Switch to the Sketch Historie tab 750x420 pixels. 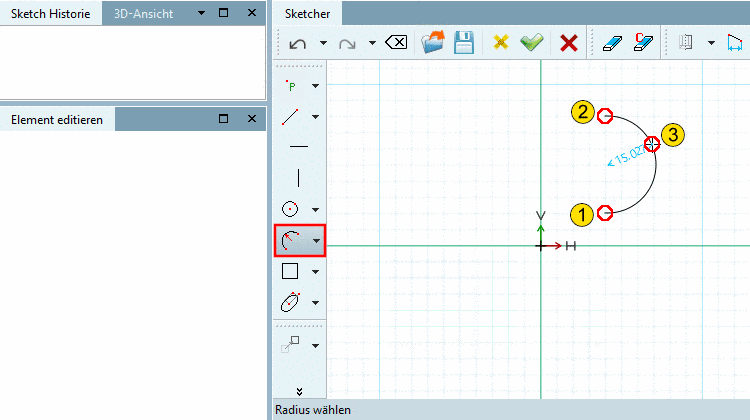coord(50,14)
